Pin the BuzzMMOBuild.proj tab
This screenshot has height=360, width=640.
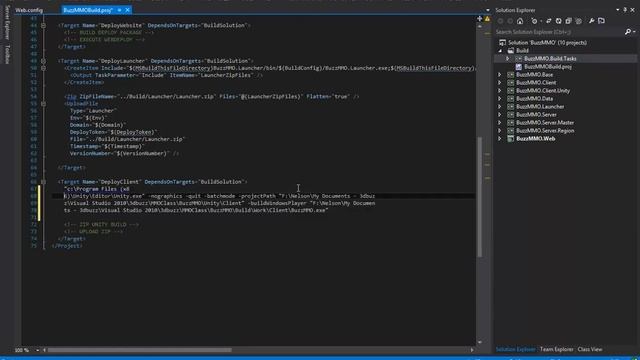(x=120, y=10)
